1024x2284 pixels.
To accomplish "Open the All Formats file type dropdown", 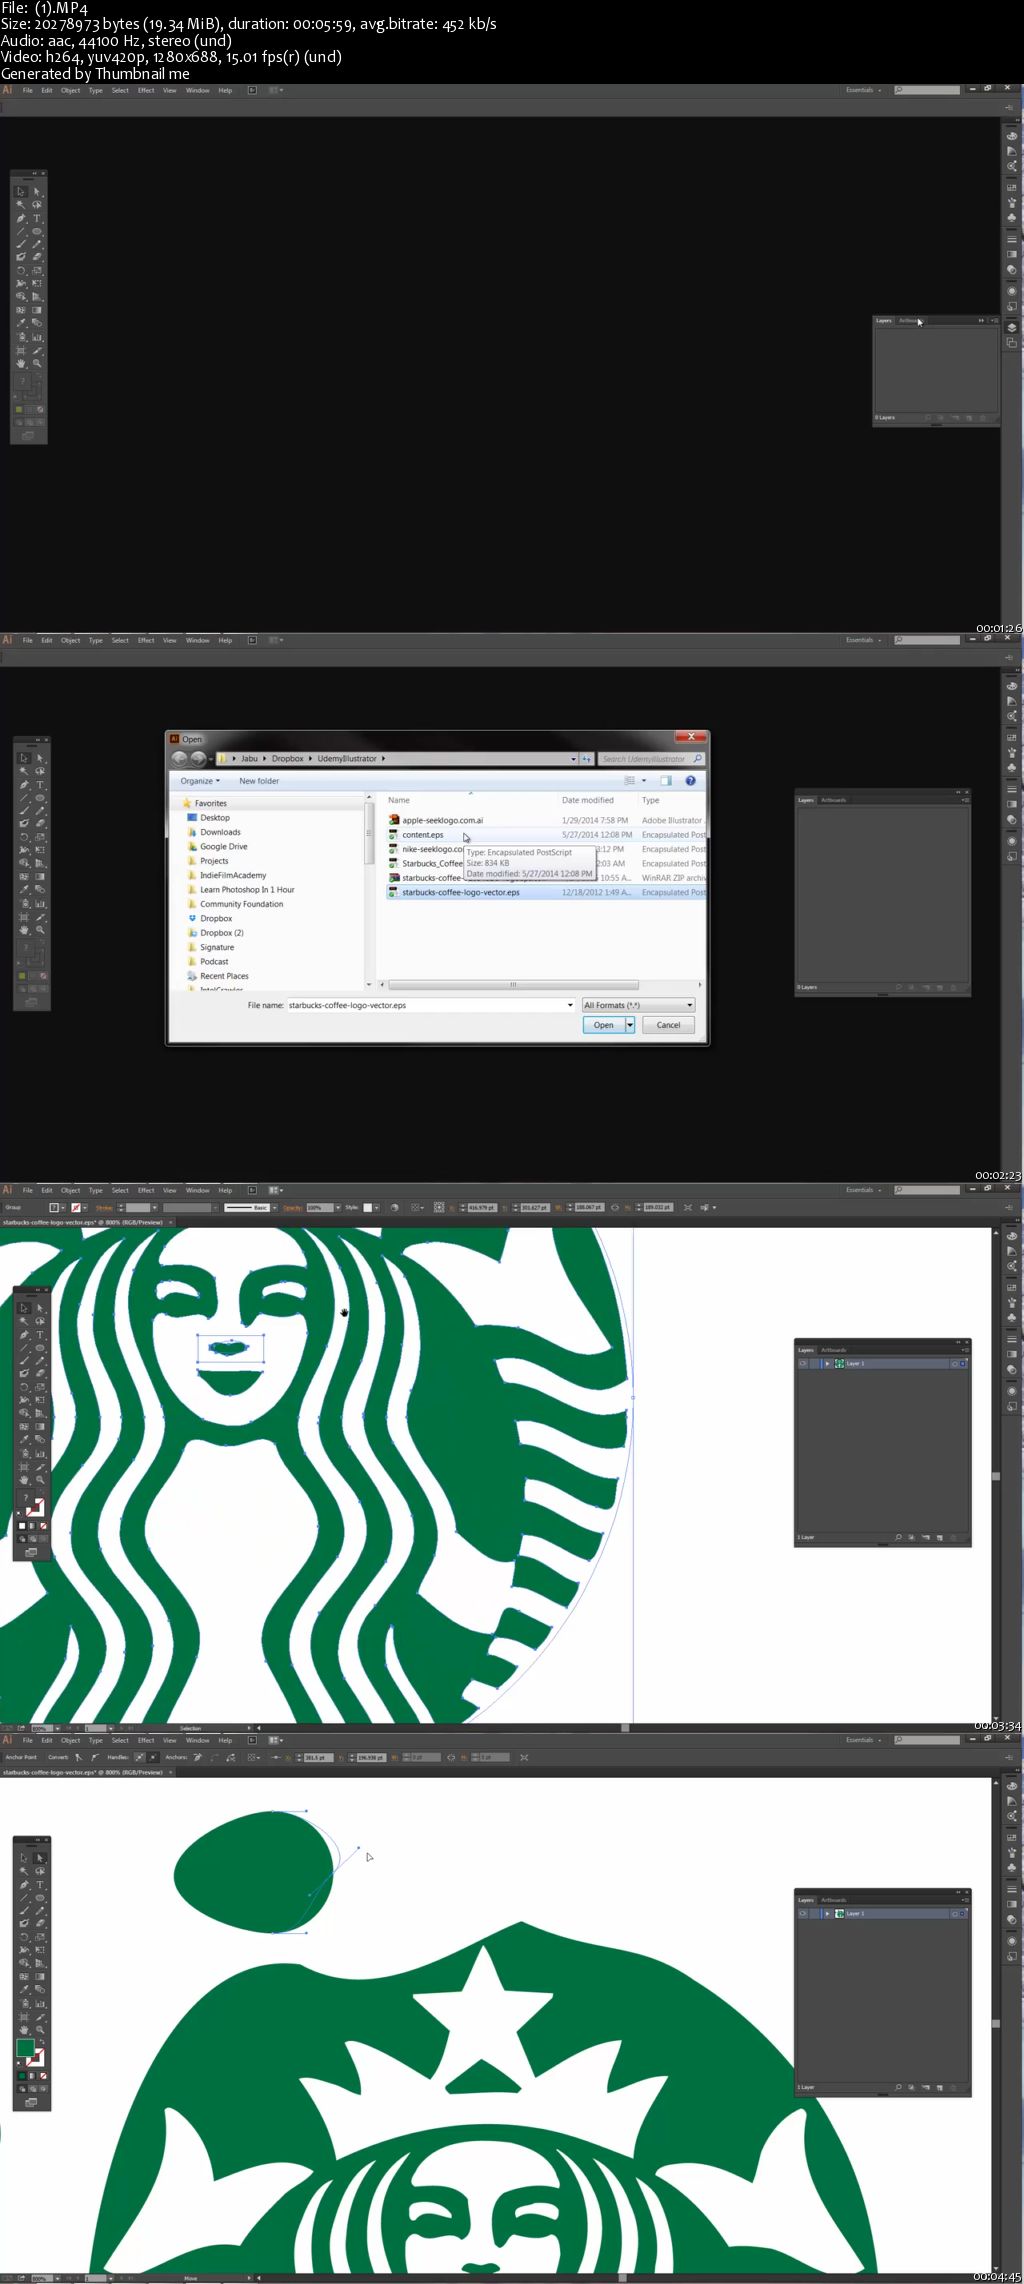I will pyautogui.click(x=638, y=1005).
